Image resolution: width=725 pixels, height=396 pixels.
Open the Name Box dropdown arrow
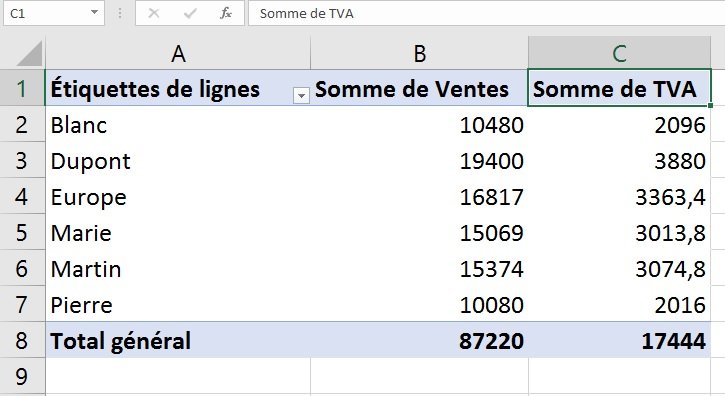[94, 12]
